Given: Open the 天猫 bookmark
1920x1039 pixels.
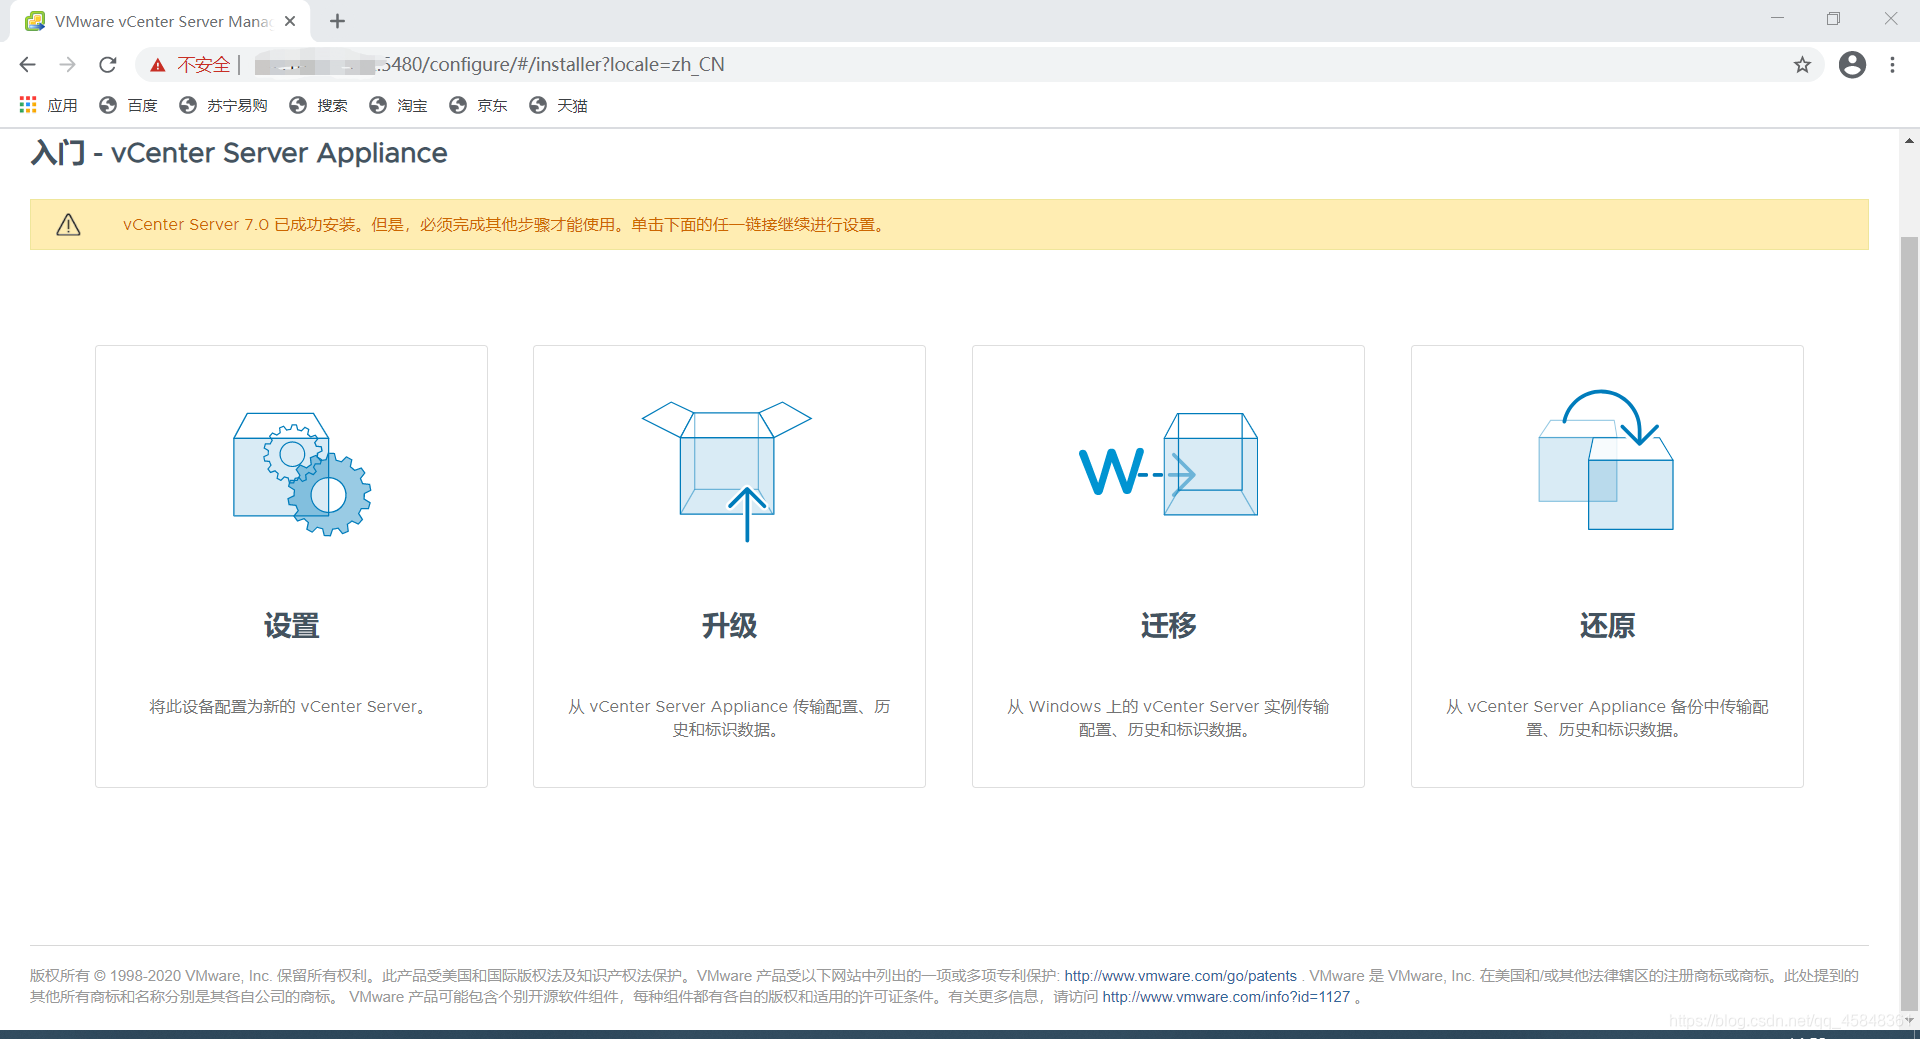Looking at the screenshot, I should point(558,105).
